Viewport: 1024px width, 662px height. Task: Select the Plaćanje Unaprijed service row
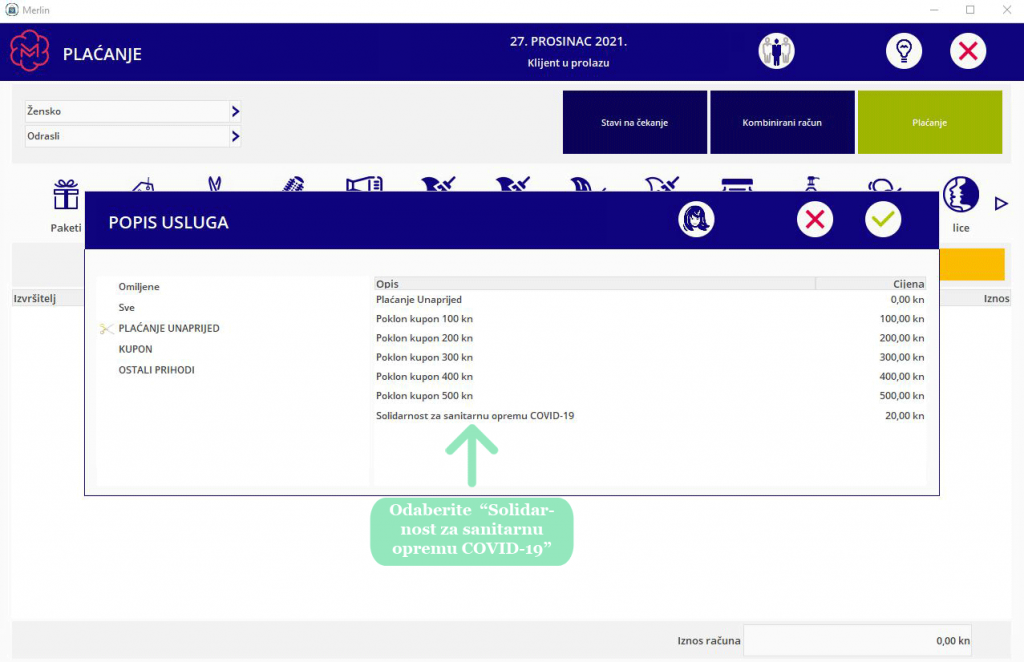point(650,300)
